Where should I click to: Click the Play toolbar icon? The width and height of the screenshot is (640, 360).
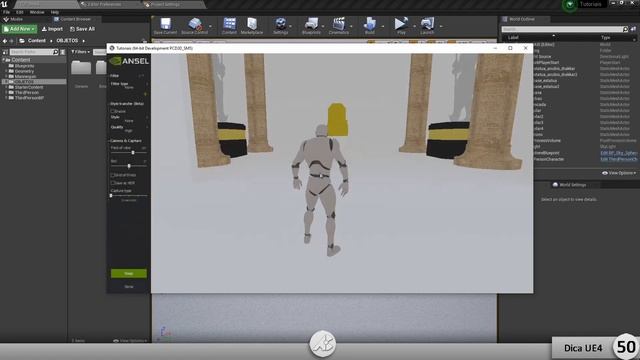401,24
